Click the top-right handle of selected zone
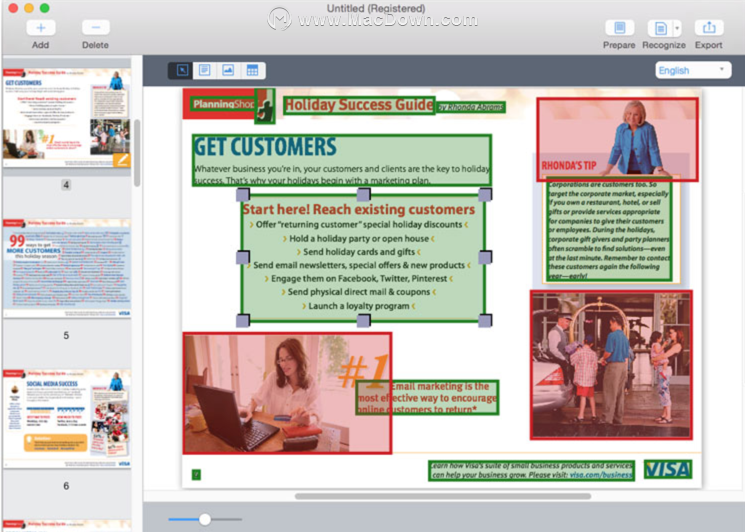The width and height of the screenshot is (745, 532). click(x=485, y=194)
